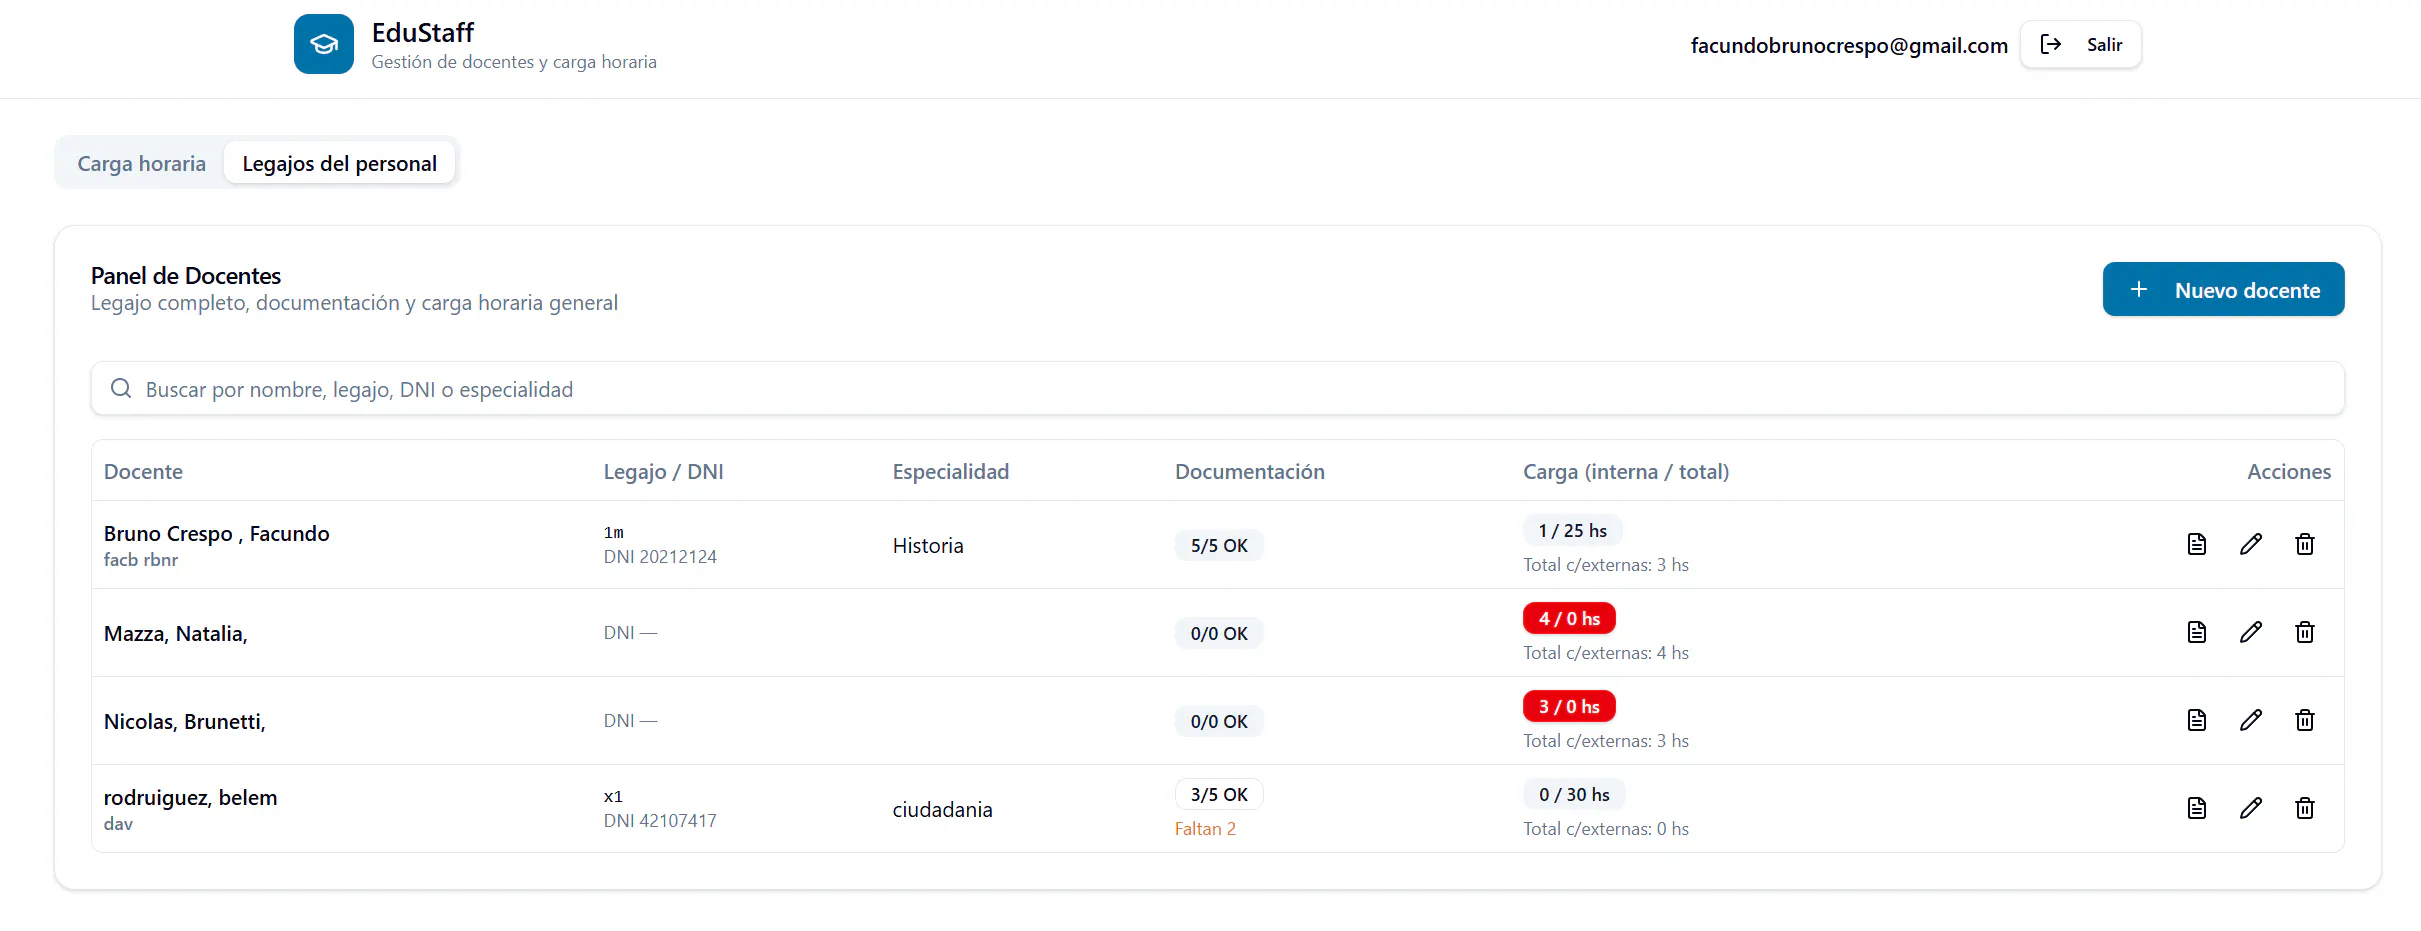Edit Nicolas, Brunetti with pencil icon
2421x931 pixels.
(2251, 720)
